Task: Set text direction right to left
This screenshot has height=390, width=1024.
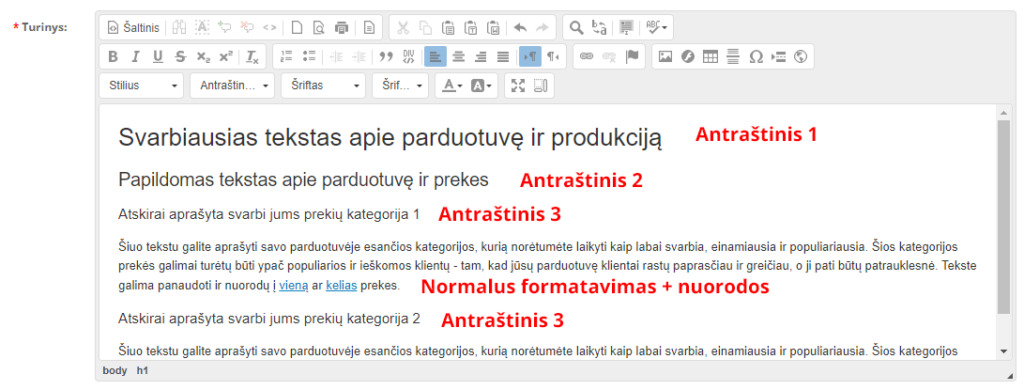Action: [x=553, y=57]
